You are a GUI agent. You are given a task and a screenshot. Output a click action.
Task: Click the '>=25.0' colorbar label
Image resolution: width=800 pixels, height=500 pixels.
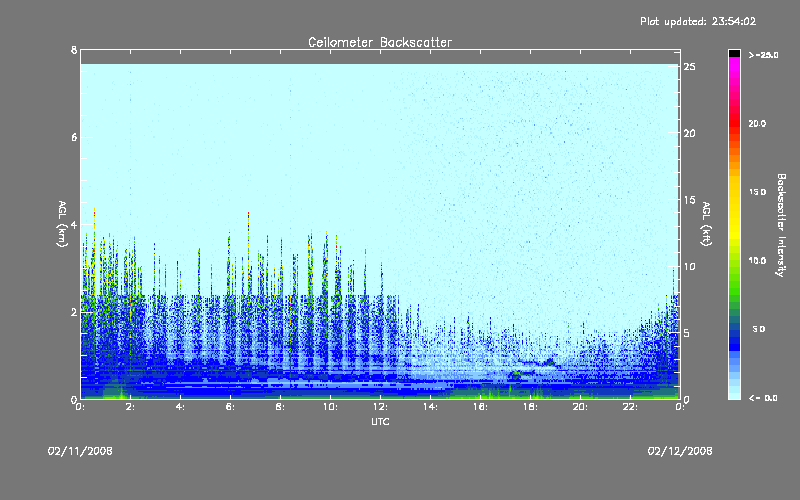[763, 55]
